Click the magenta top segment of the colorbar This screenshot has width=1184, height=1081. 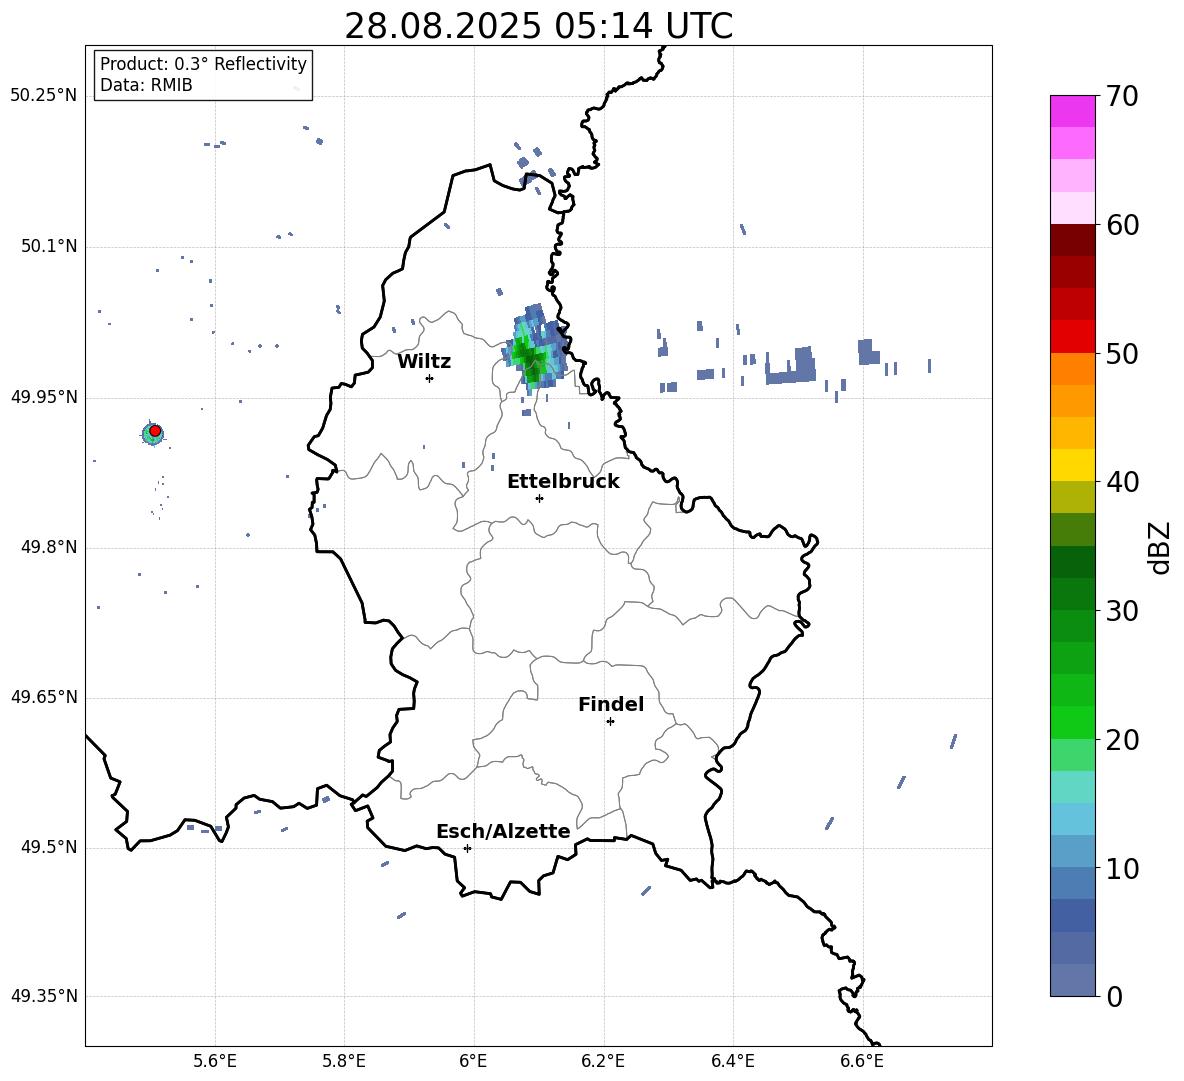pyautogui.click(x=1072, y=112)
